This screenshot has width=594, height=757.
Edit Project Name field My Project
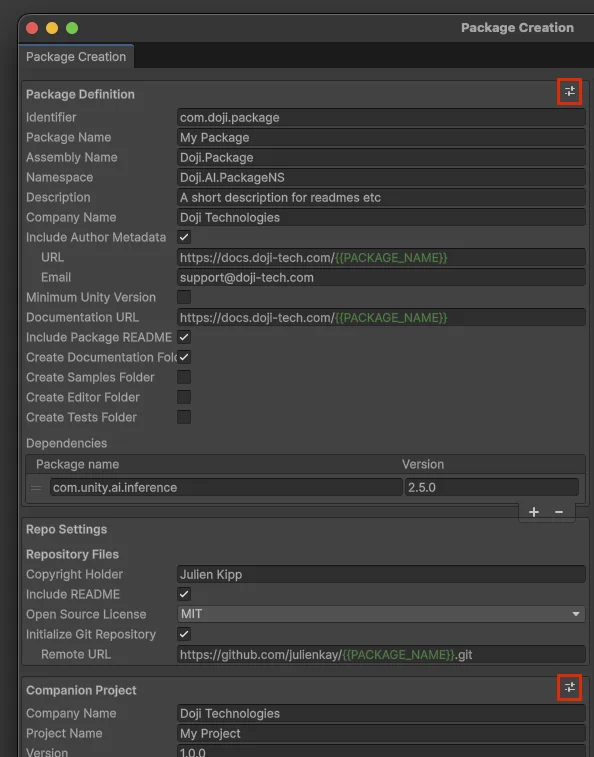click(x=381, y=733)
